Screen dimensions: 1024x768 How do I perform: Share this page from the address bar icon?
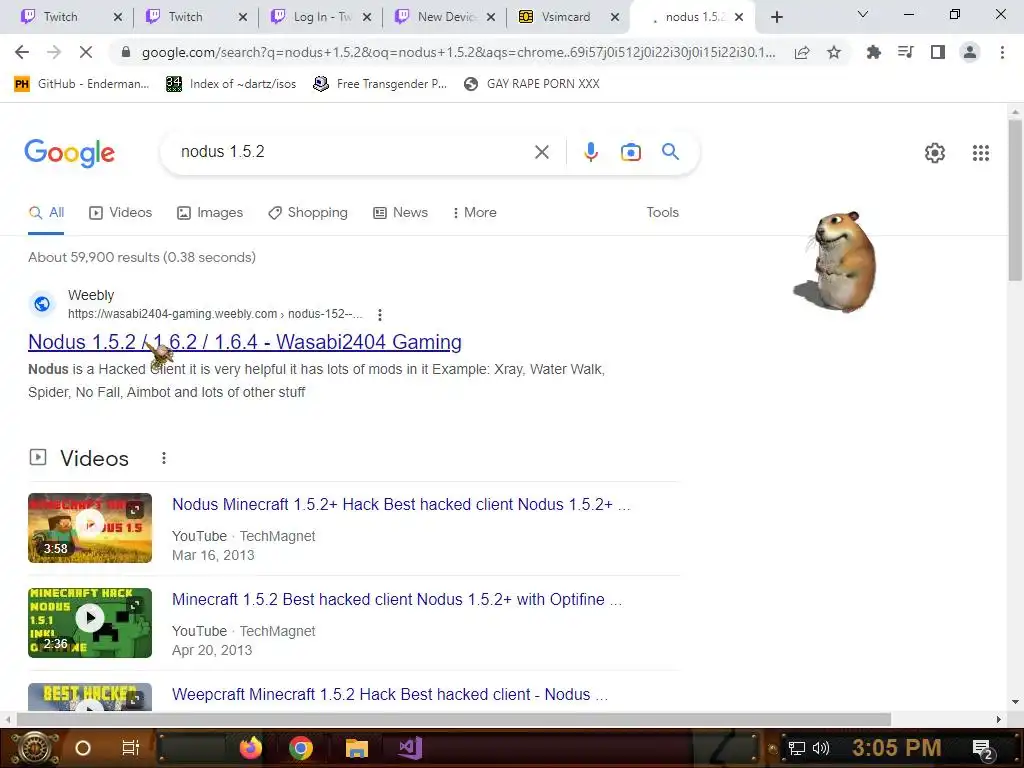802,52
